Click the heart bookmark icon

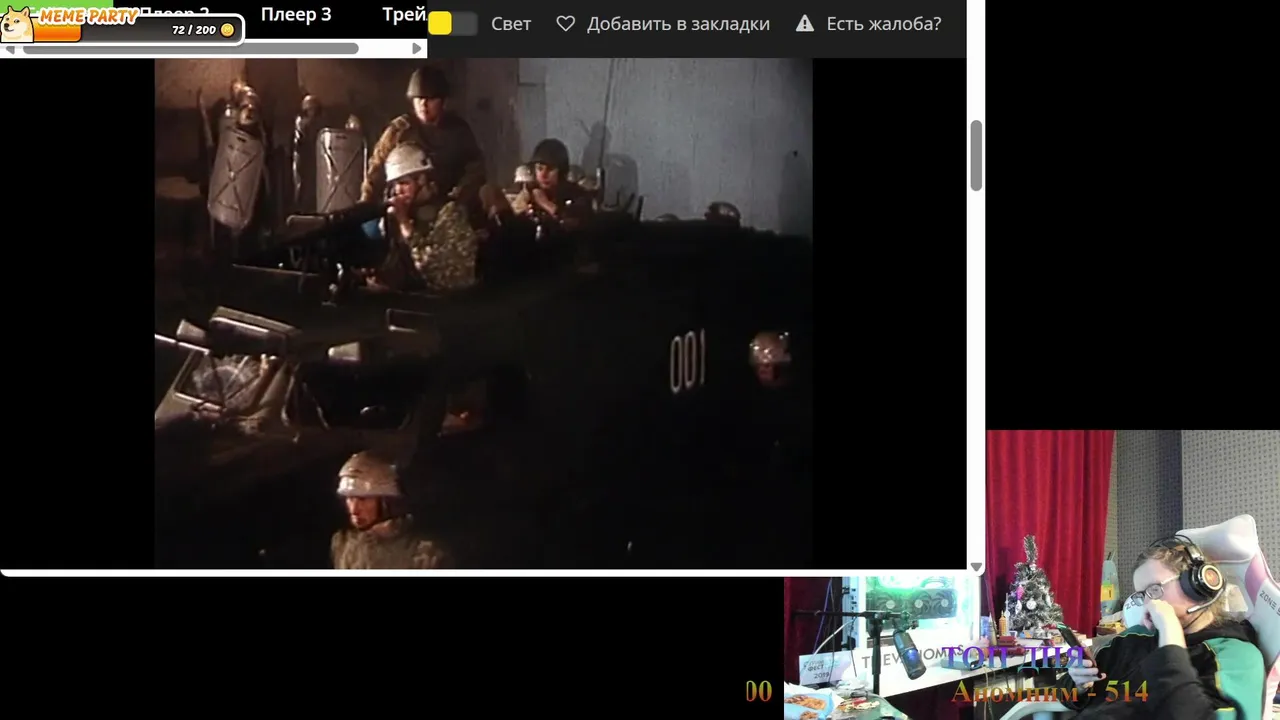pyautogui.click(x=566, y=23)
